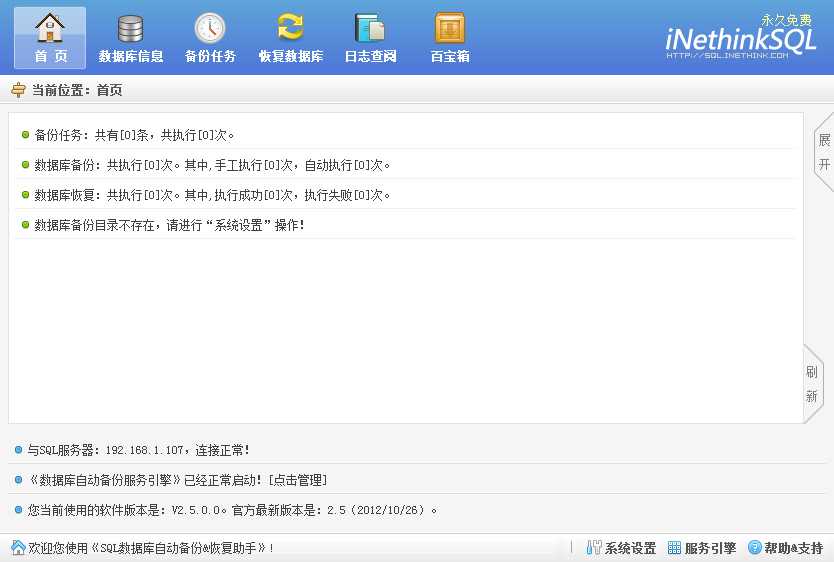Viewport: 834px width, 562px height.
Task: Click the 当前位置：首页 breadcrumb text
Action: (x=77, y=90)
